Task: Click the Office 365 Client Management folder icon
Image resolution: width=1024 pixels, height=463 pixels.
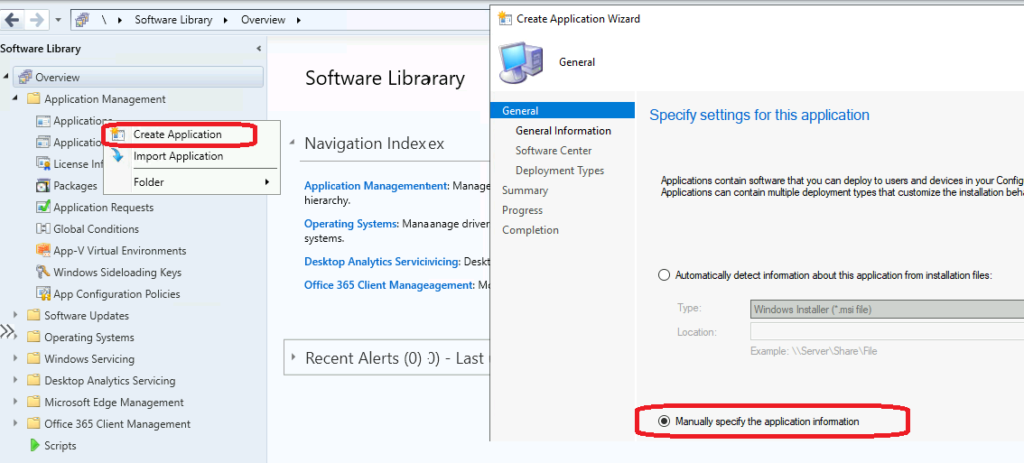Action: pyautogui.click(x=34, y=423)
